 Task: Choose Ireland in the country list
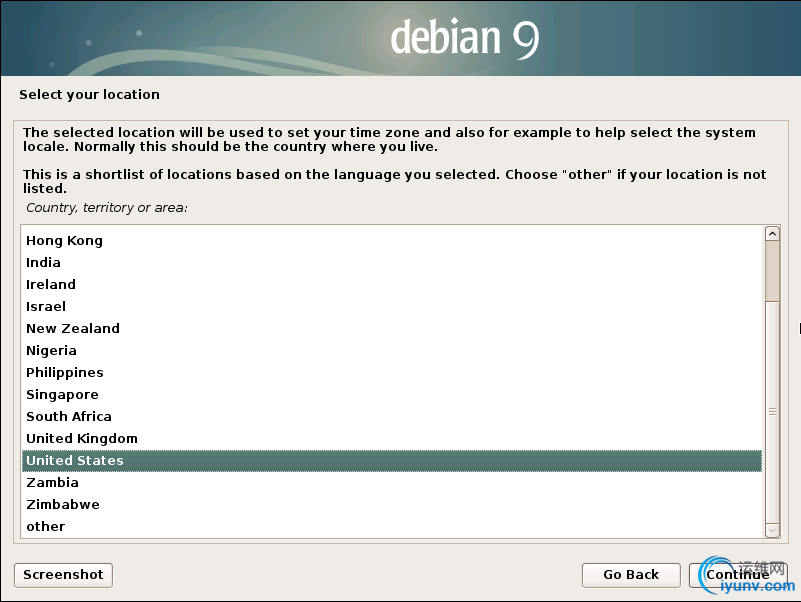pos(392,285)
